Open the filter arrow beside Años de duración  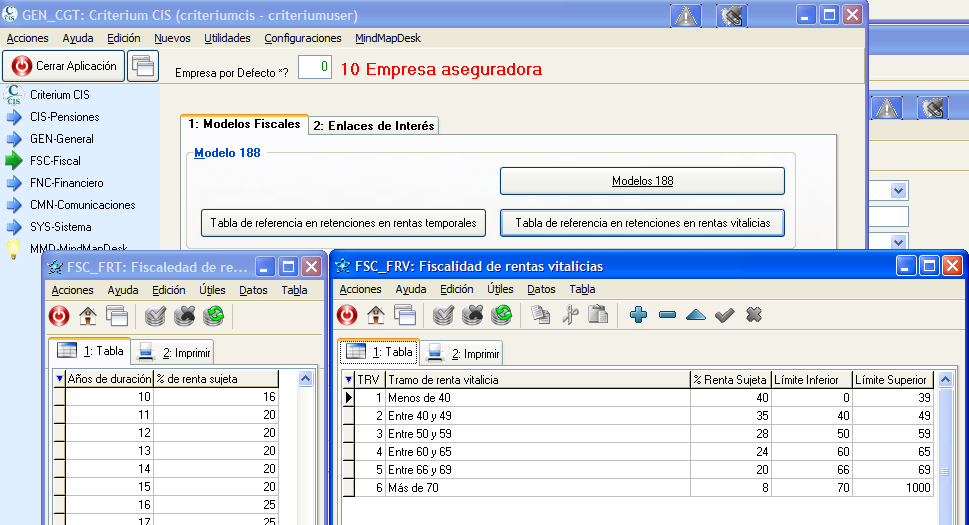(x=59, y=379)
